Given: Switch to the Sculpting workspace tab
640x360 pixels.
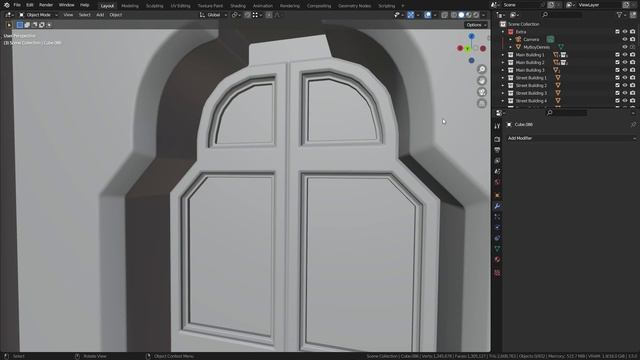Looking at the screenshot, I should [x=155, y=6].
